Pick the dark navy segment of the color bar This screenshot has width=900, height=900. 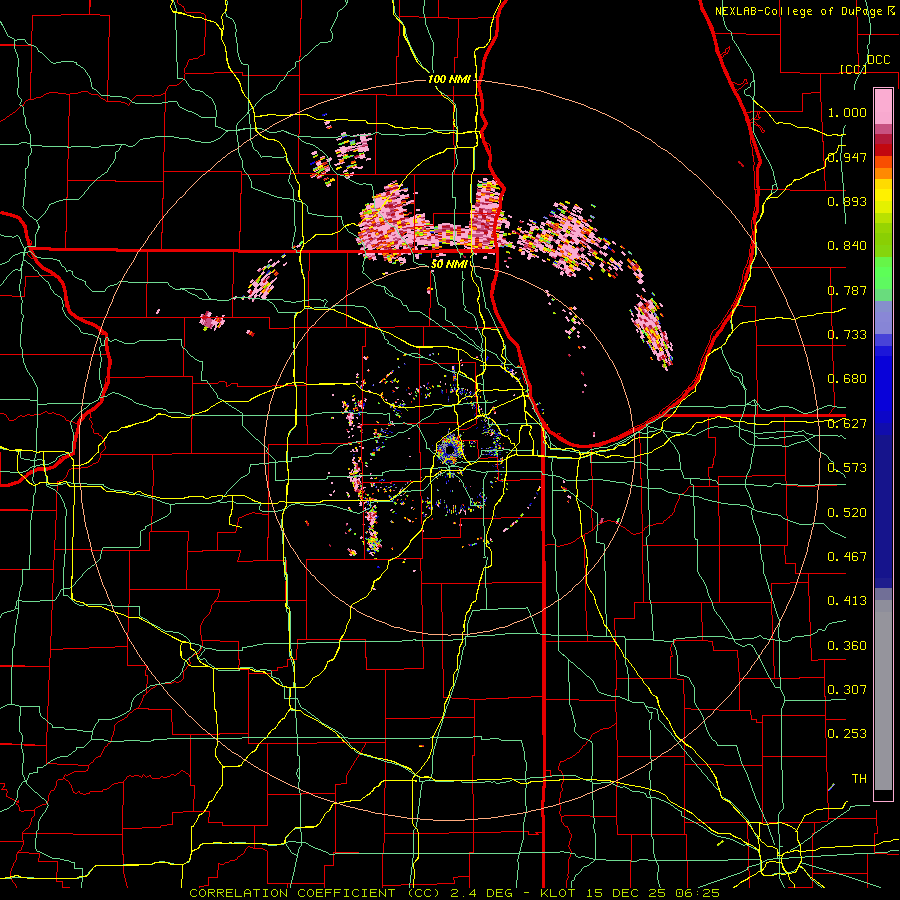pyautogui.click(x=883, y=511)
